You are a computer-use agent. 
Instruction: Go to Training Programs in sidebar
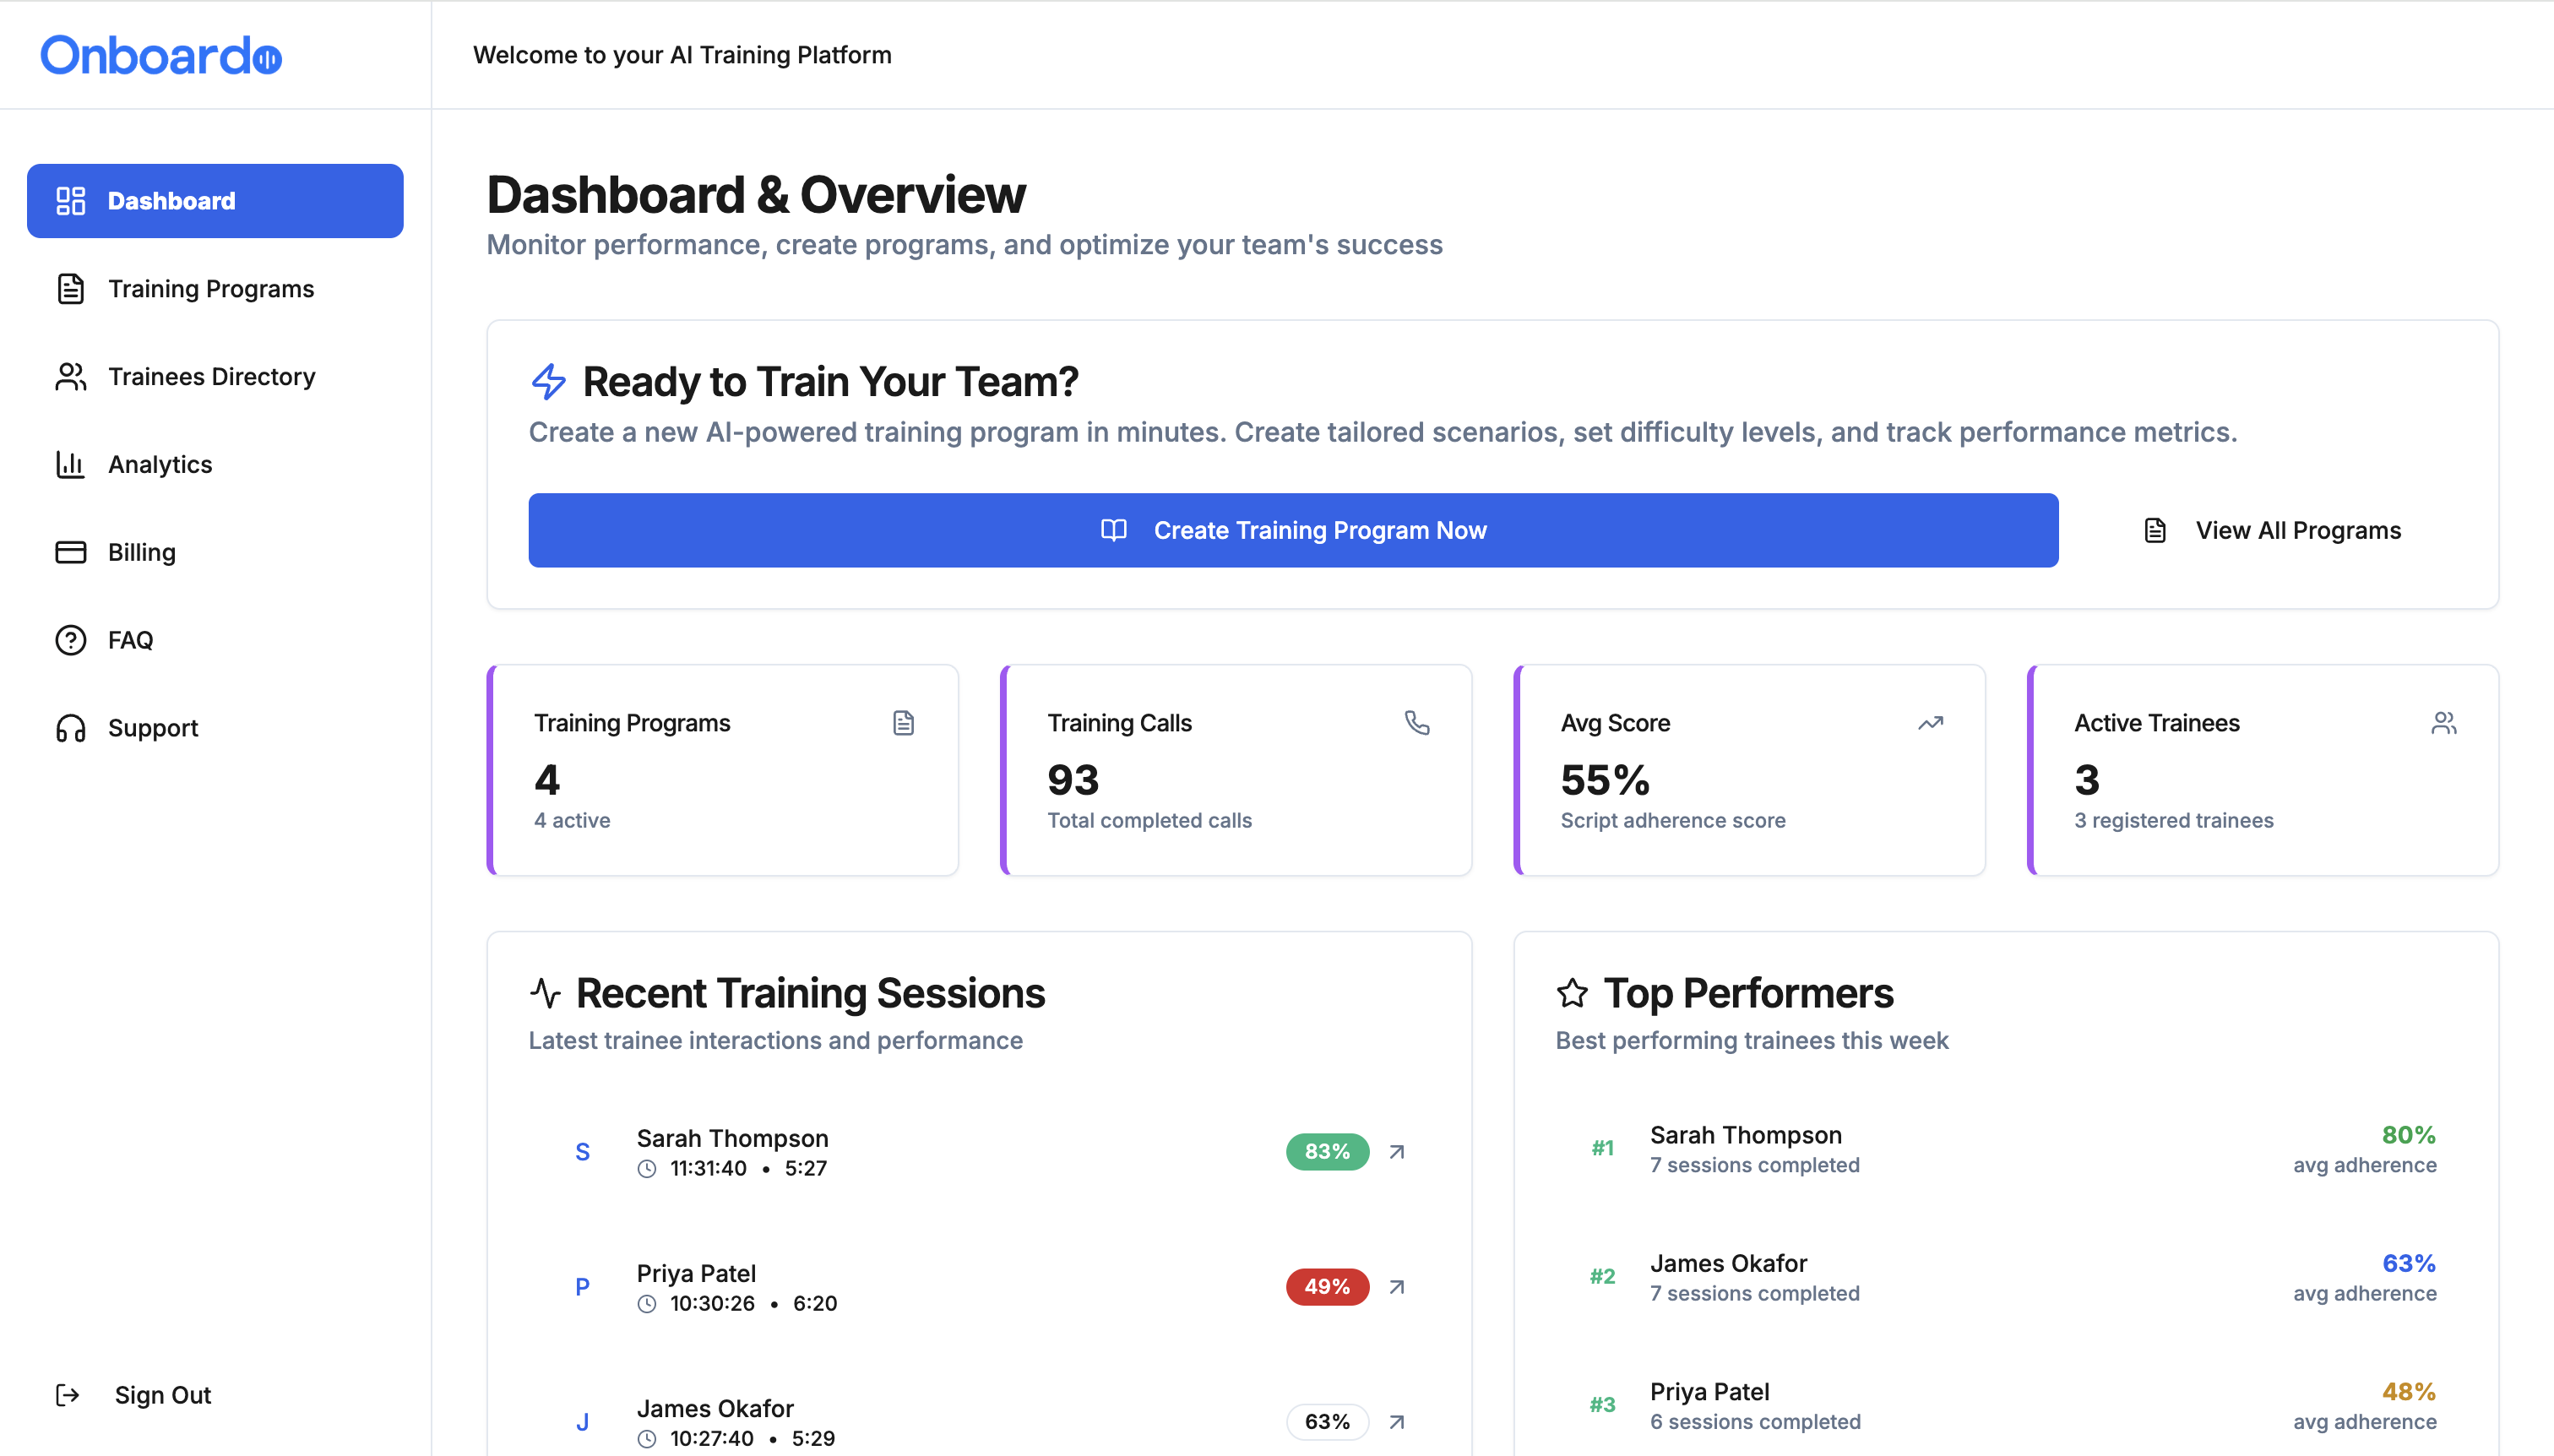pos(215,289)
